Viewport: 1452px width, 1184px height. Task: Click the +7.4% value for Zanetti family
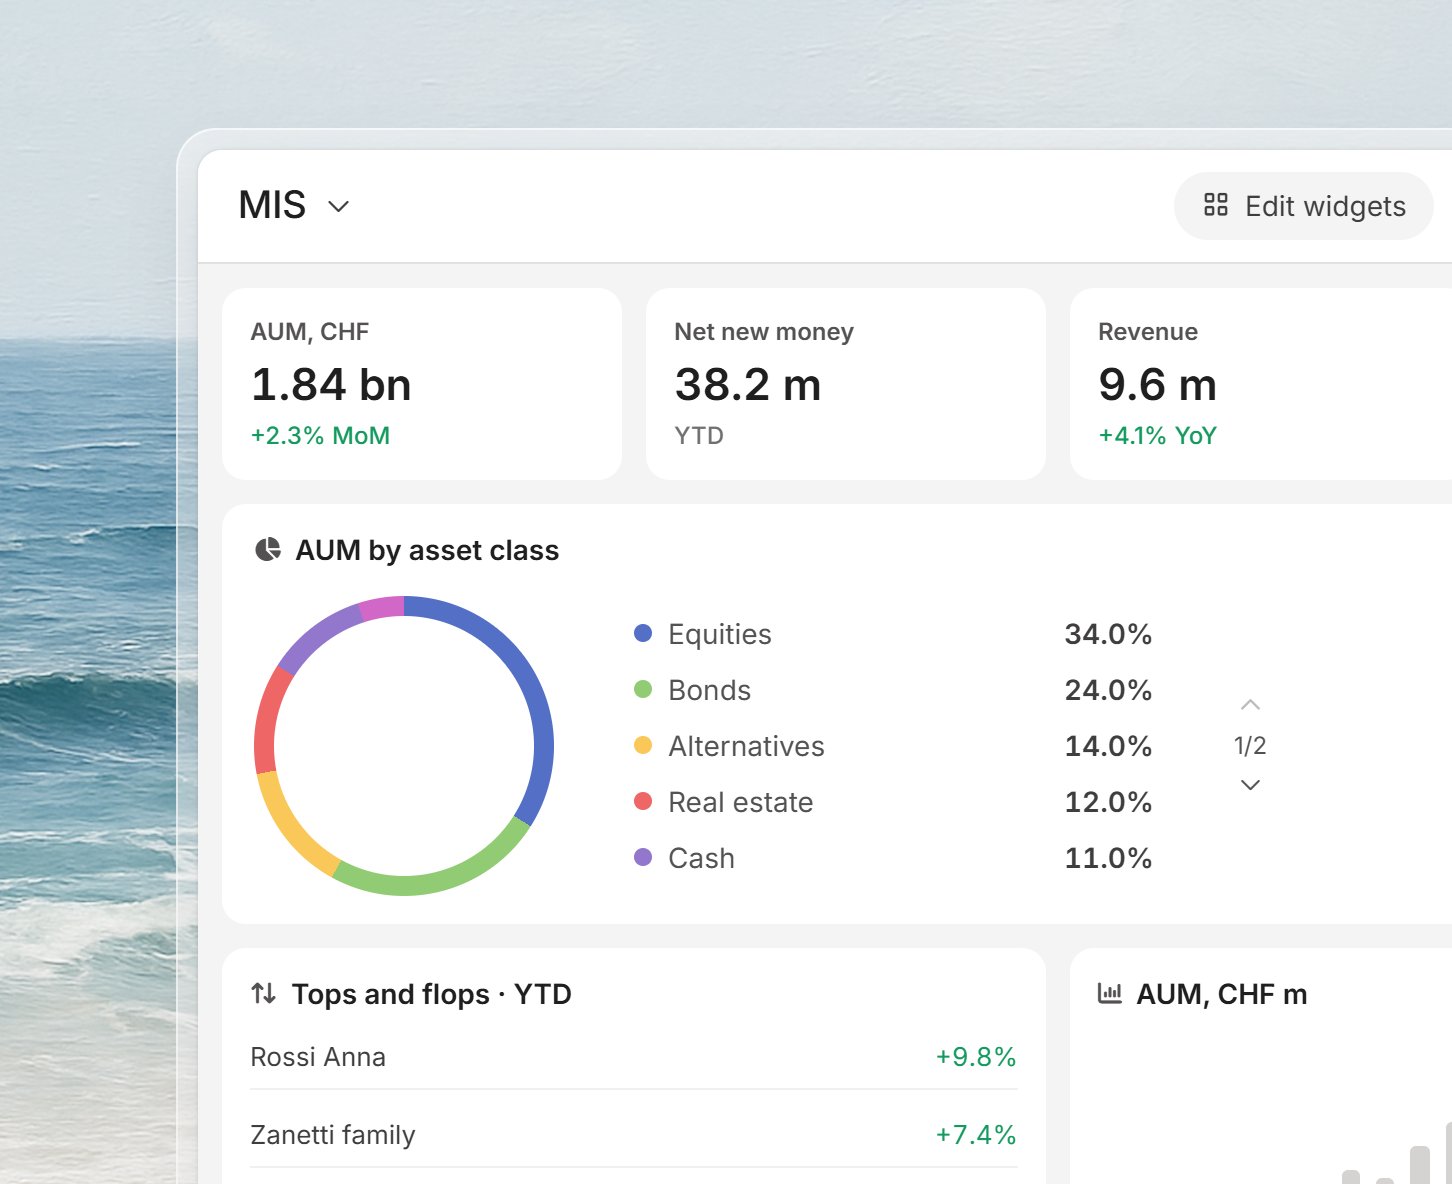pyautogui.click(x=976, y=1135)
